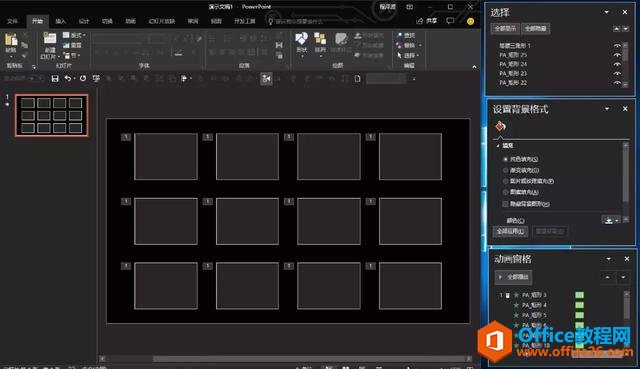
Task: Open the 插入 ribbon tab
Action: [x=60, y=21]
